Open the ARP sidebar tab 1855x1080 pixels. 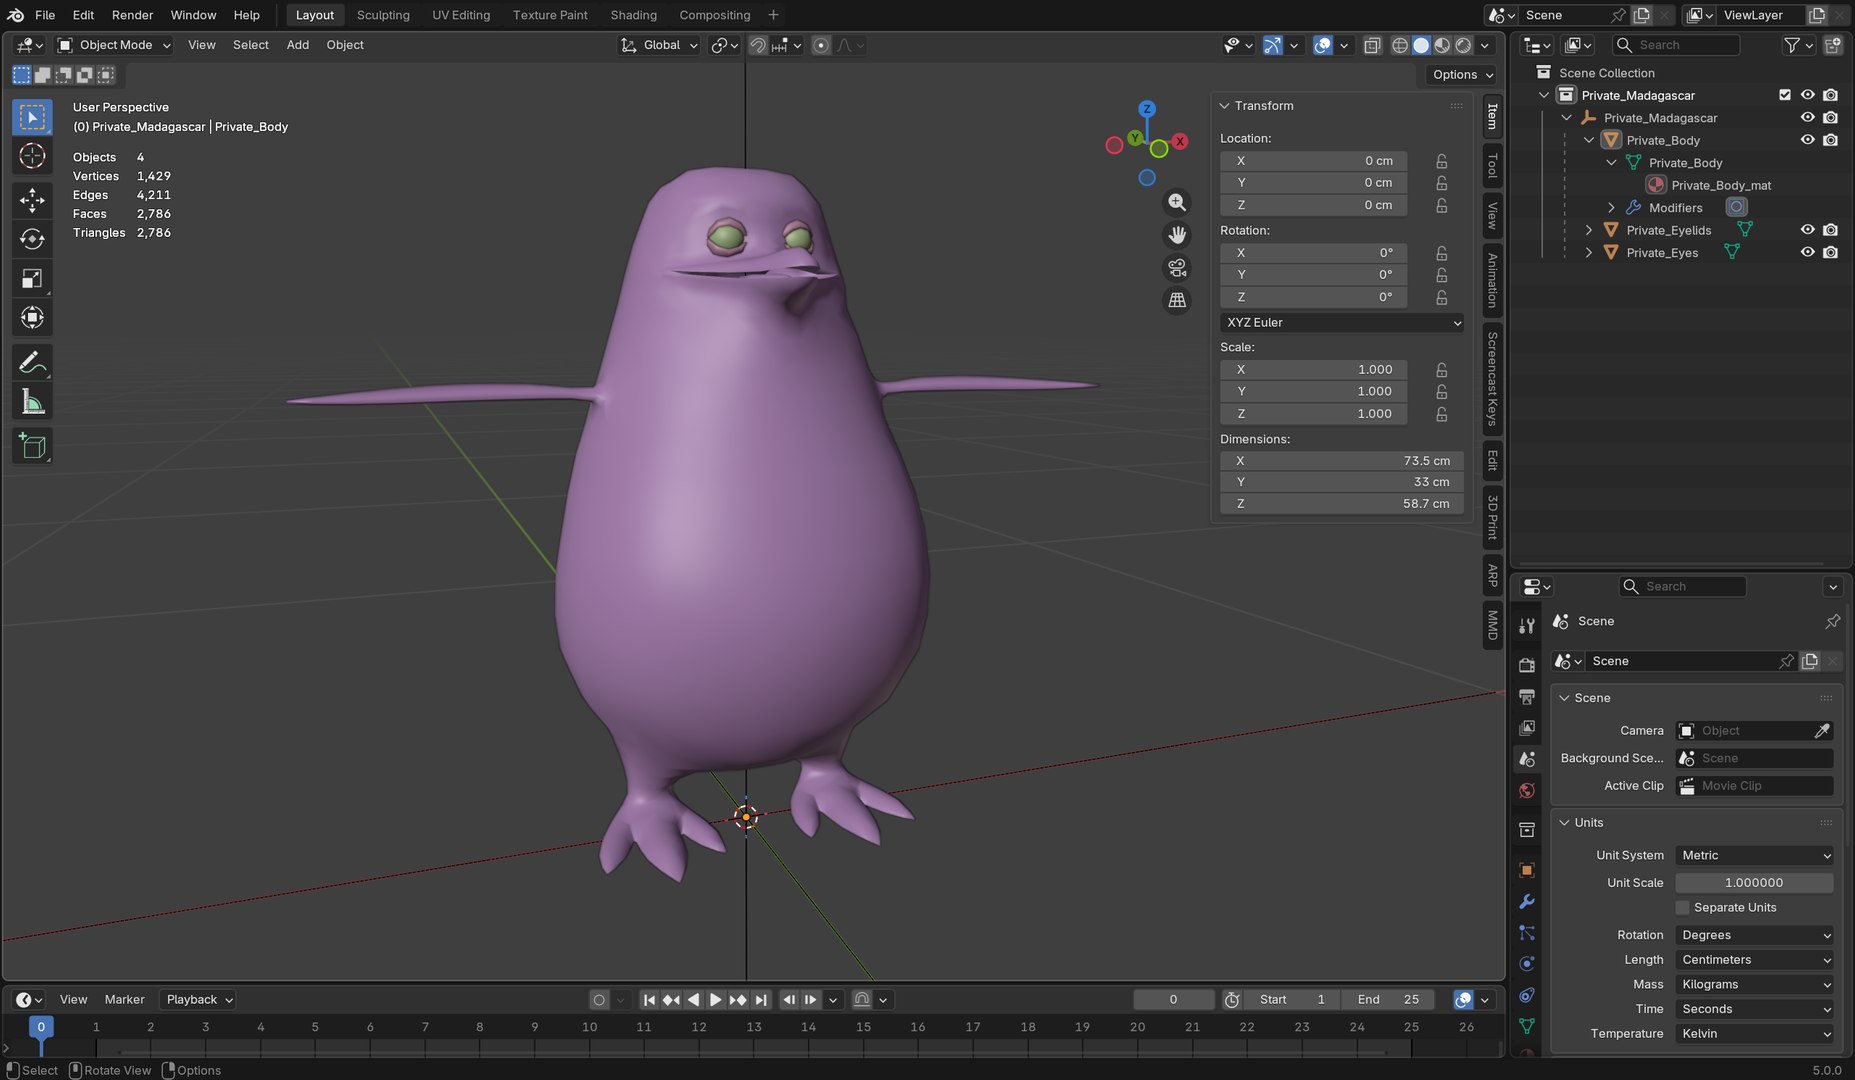1492,576
